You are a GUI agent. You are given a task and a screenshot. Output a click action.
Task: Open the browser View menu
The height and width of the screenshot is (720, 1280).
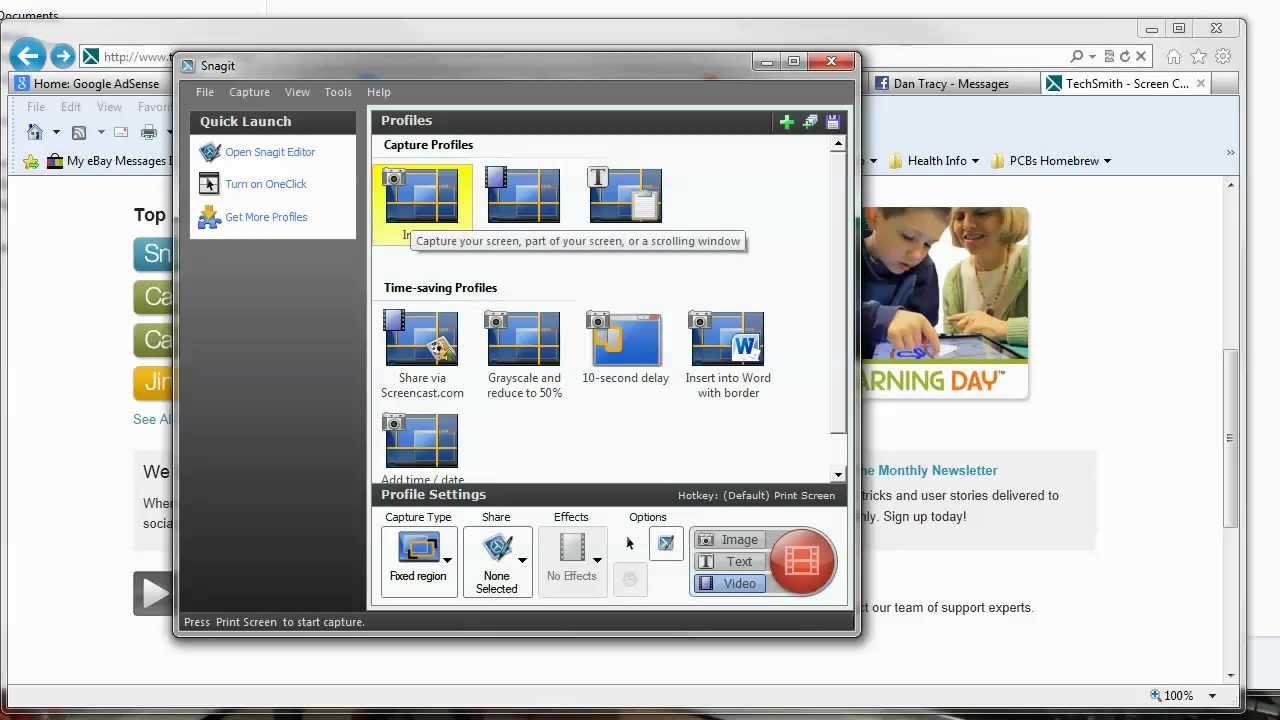click(109, 107)
